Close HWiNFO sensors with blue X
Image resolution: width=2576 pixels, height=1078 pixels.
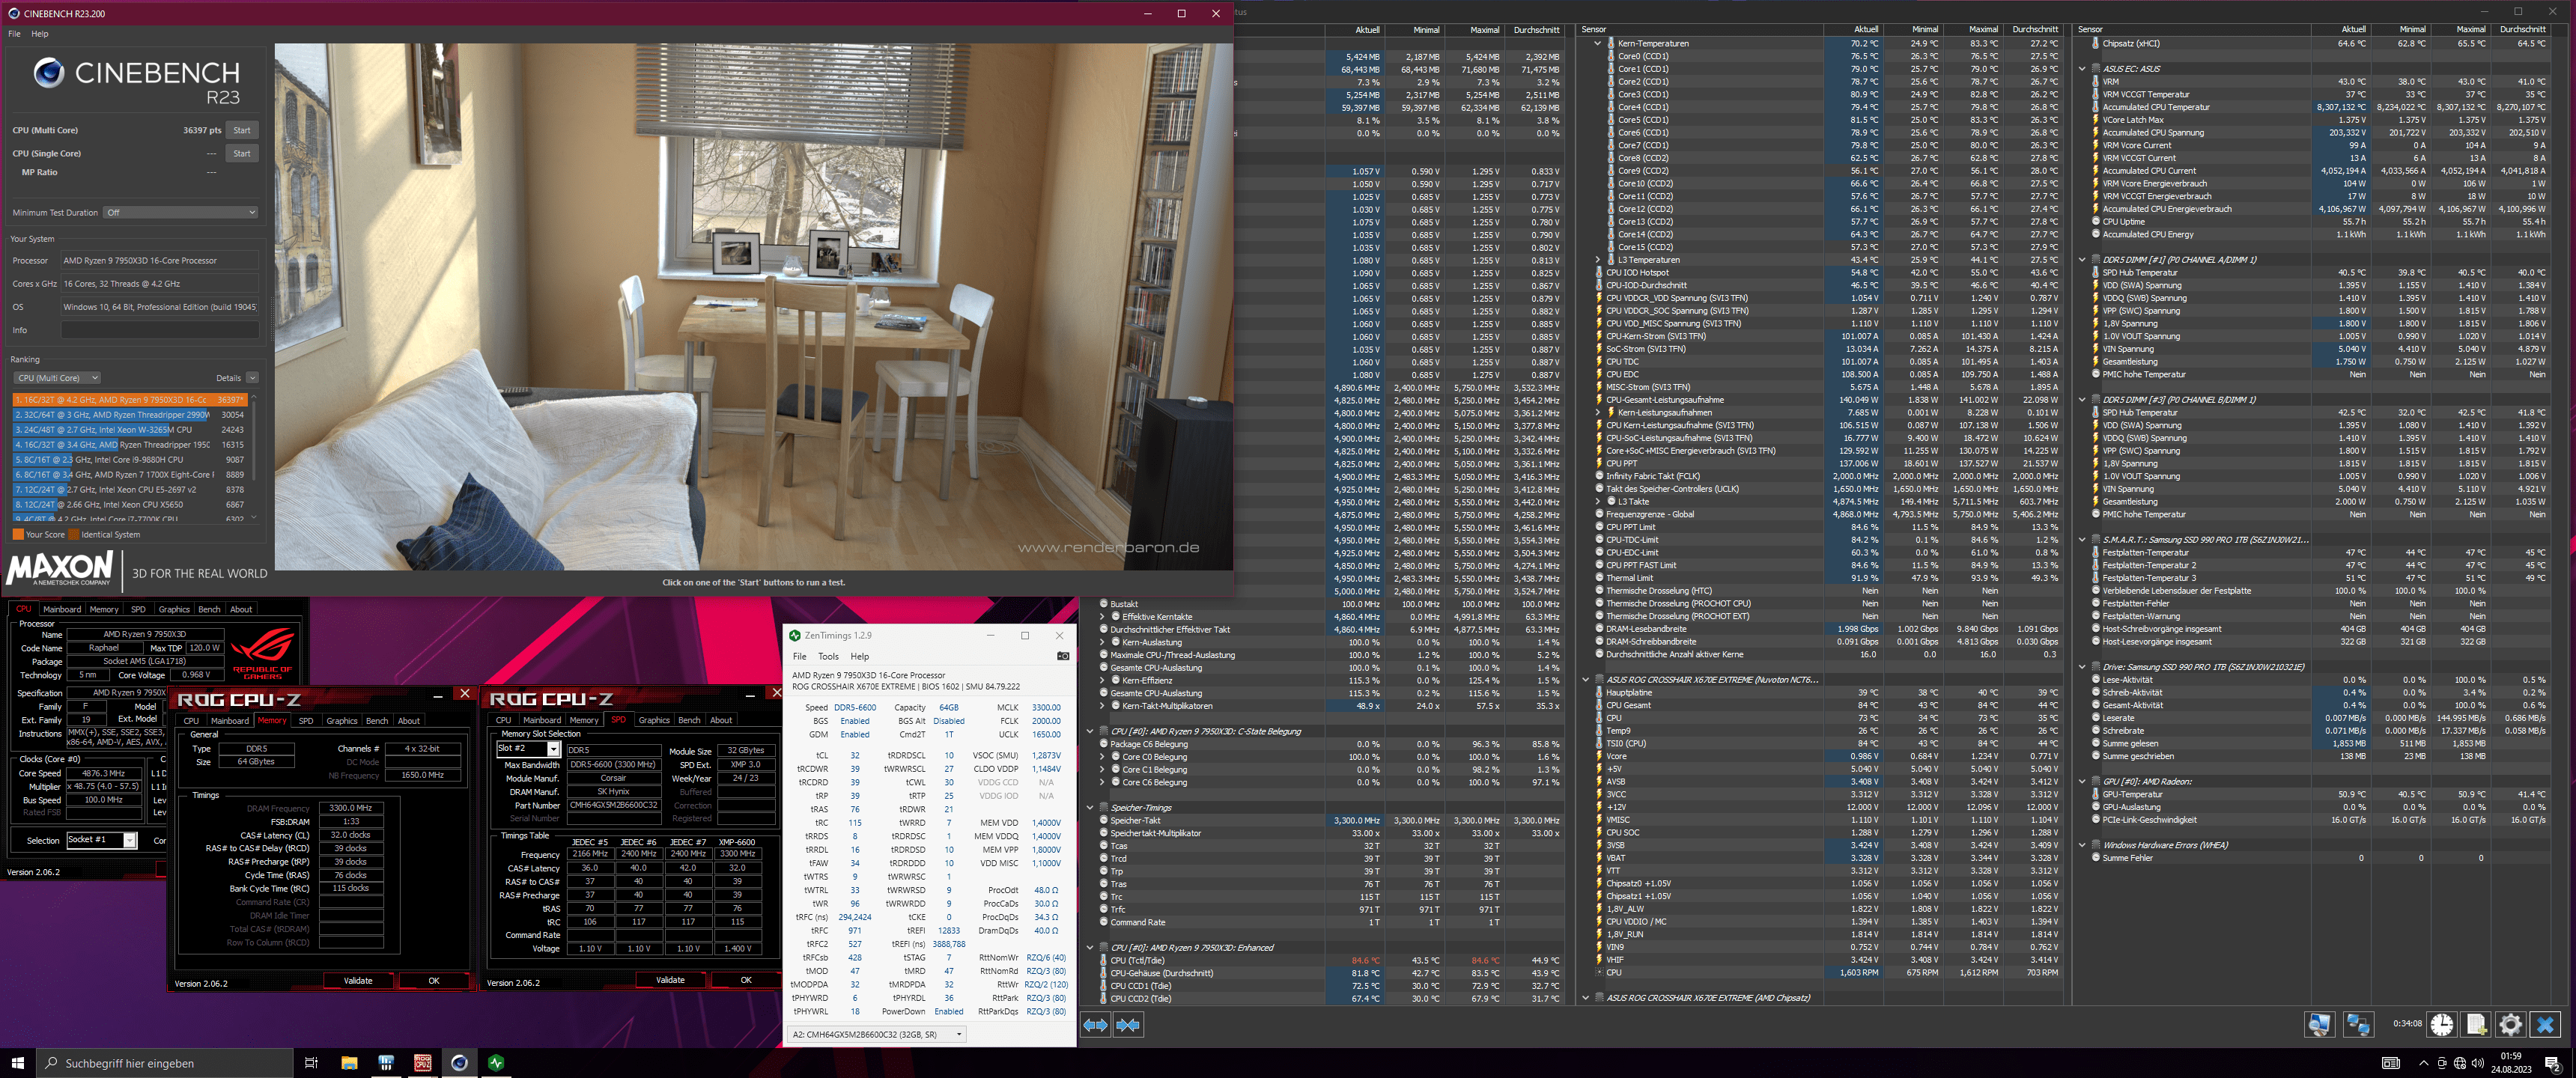(2545, 1024)
